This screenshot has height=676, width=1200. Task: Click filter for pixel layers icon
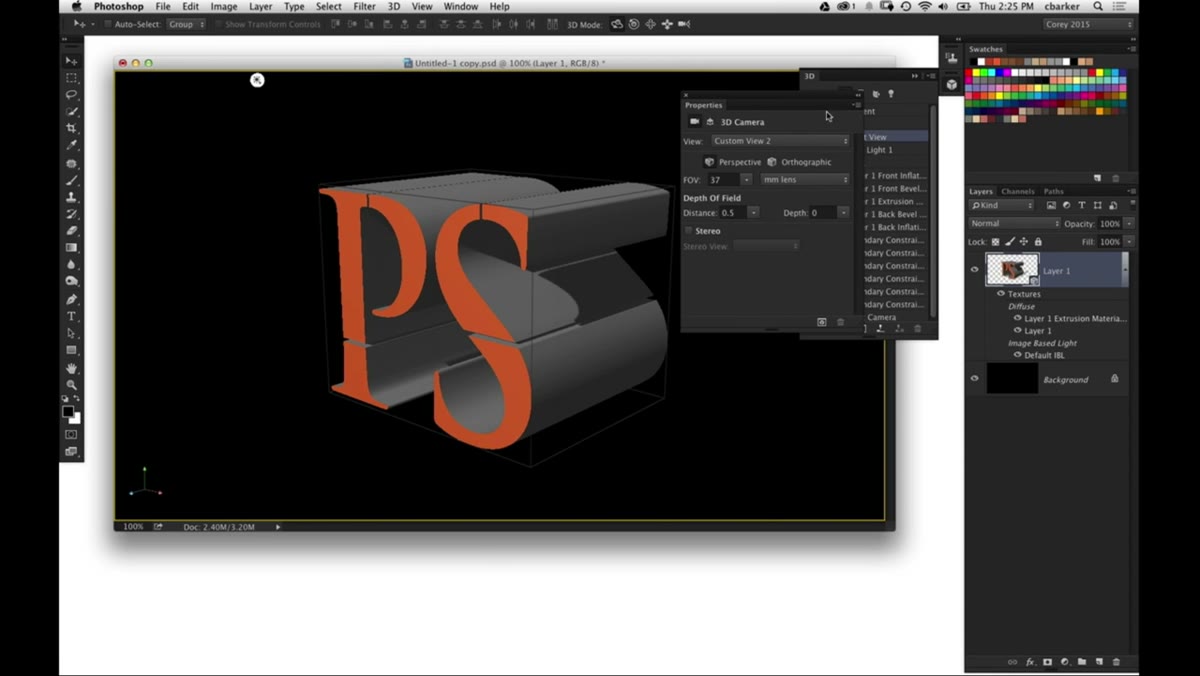coord(1050,206)
